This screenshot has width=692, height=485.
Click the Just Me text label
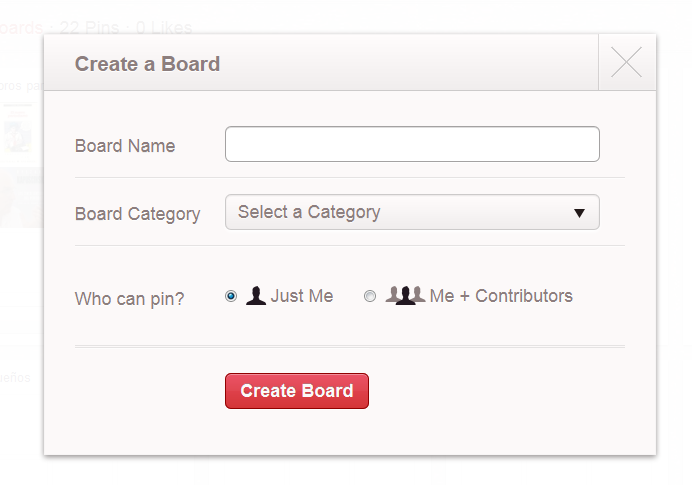302,296
